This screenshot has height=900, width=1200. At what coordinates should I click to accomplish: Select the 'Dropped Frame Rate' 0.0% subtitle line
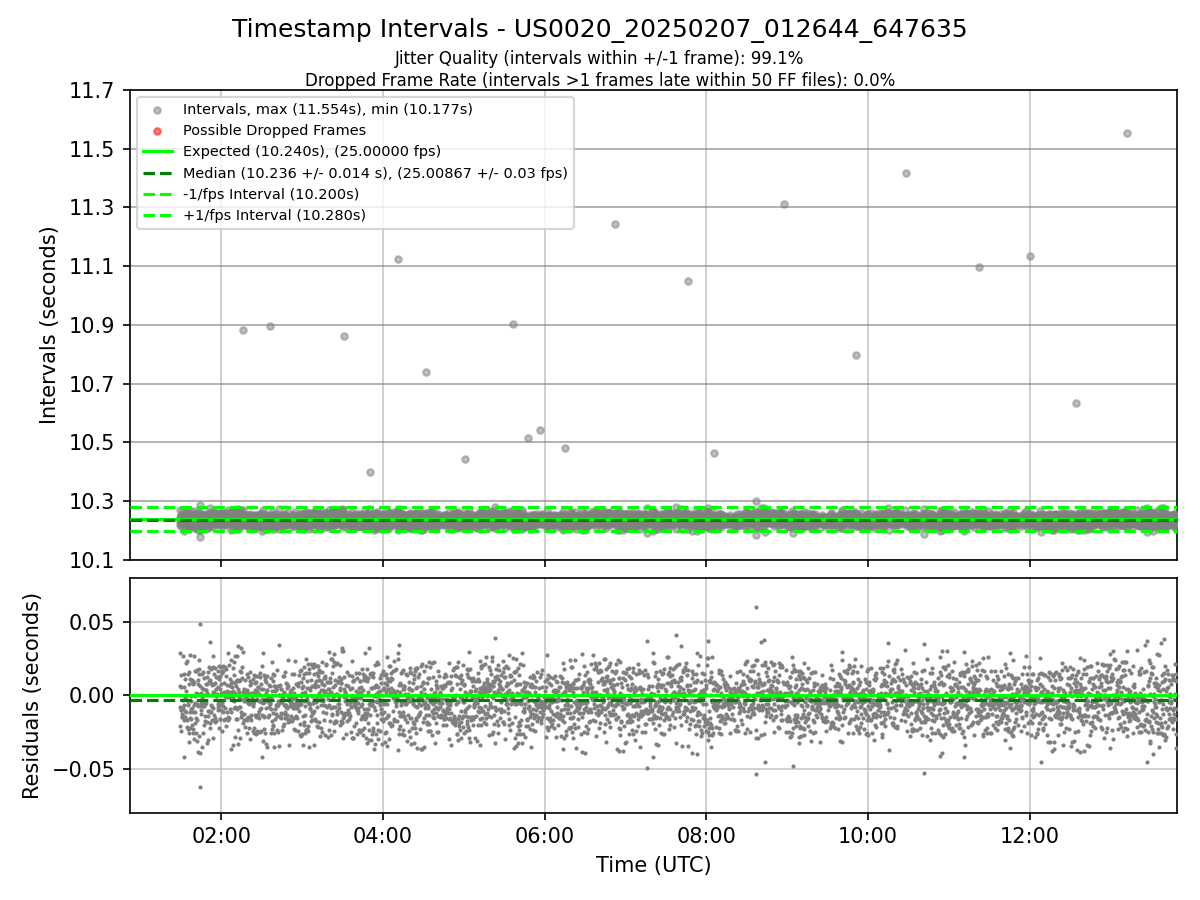(599, 80)
